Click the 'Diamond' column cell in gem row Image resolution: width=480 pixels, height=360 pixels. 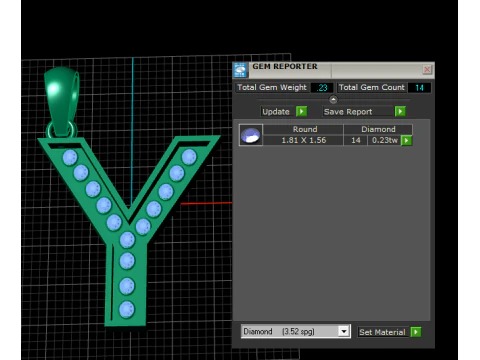[x=378, y=129]
